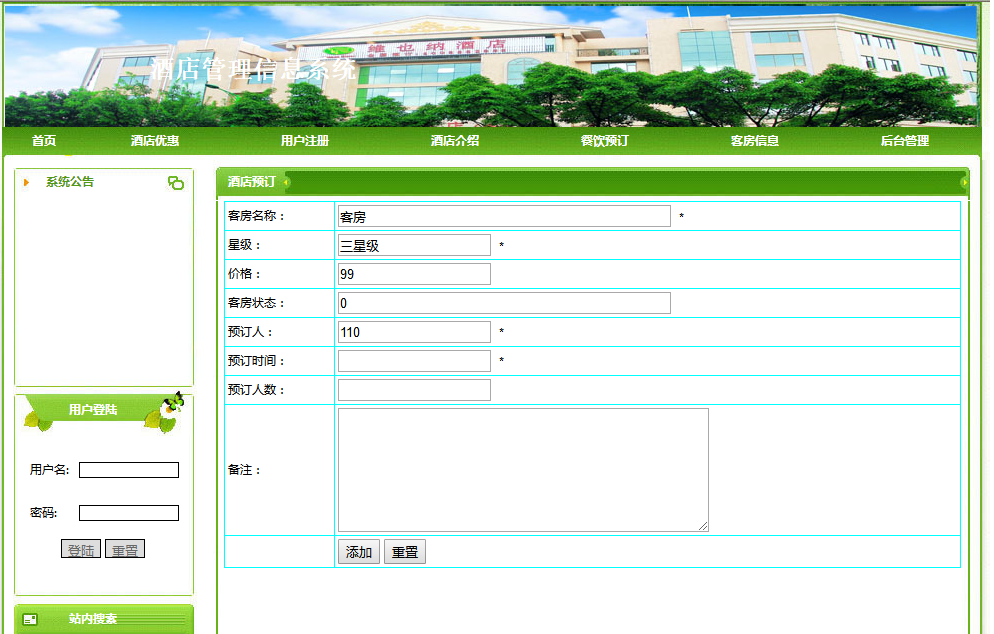The image size is (994, 634).
Task: Click inside the 备注 text area
Action: 523,470
